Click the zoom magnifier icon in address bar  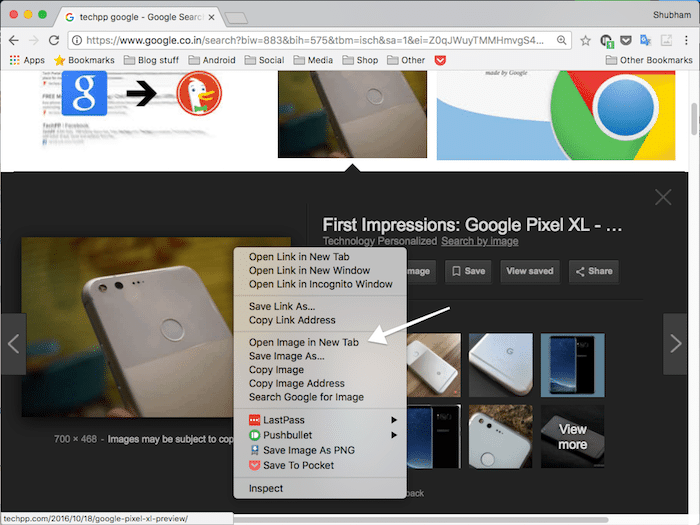562,40
